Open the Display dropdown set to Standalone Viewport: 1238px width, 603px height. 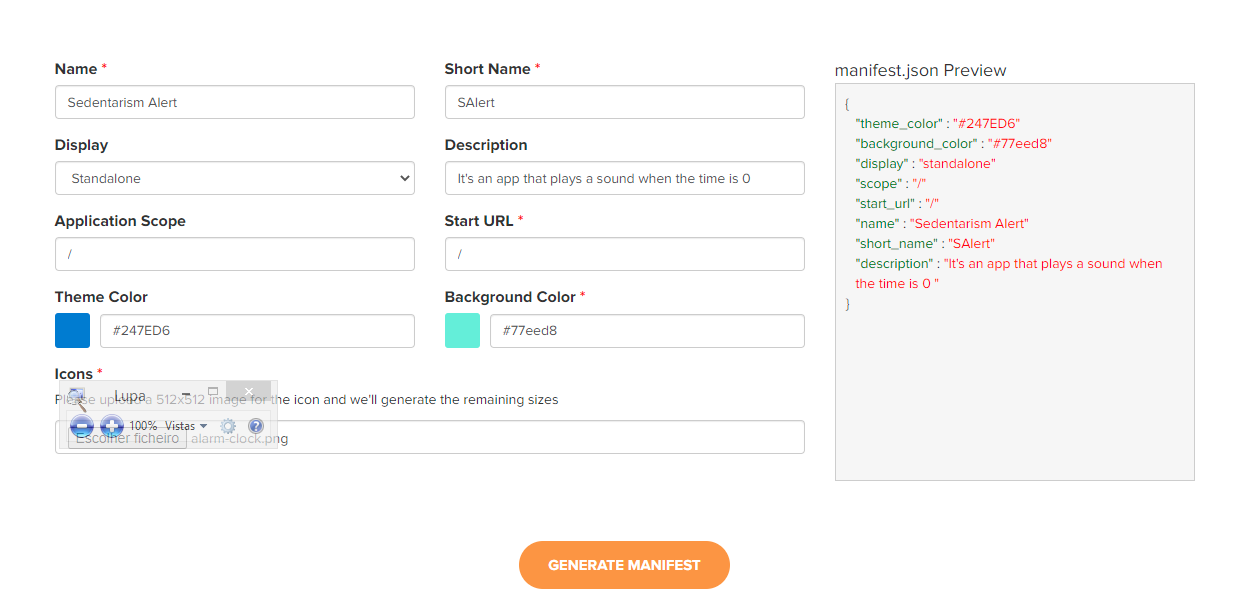pyautogui.click(x=235, y=178)
